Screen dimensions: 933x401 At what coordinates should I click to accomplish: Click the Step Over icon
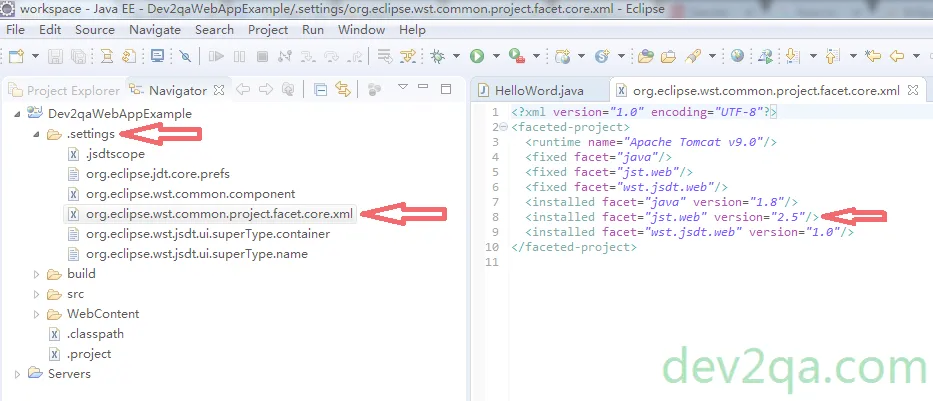pyautogui.click(x=331, y=57)
